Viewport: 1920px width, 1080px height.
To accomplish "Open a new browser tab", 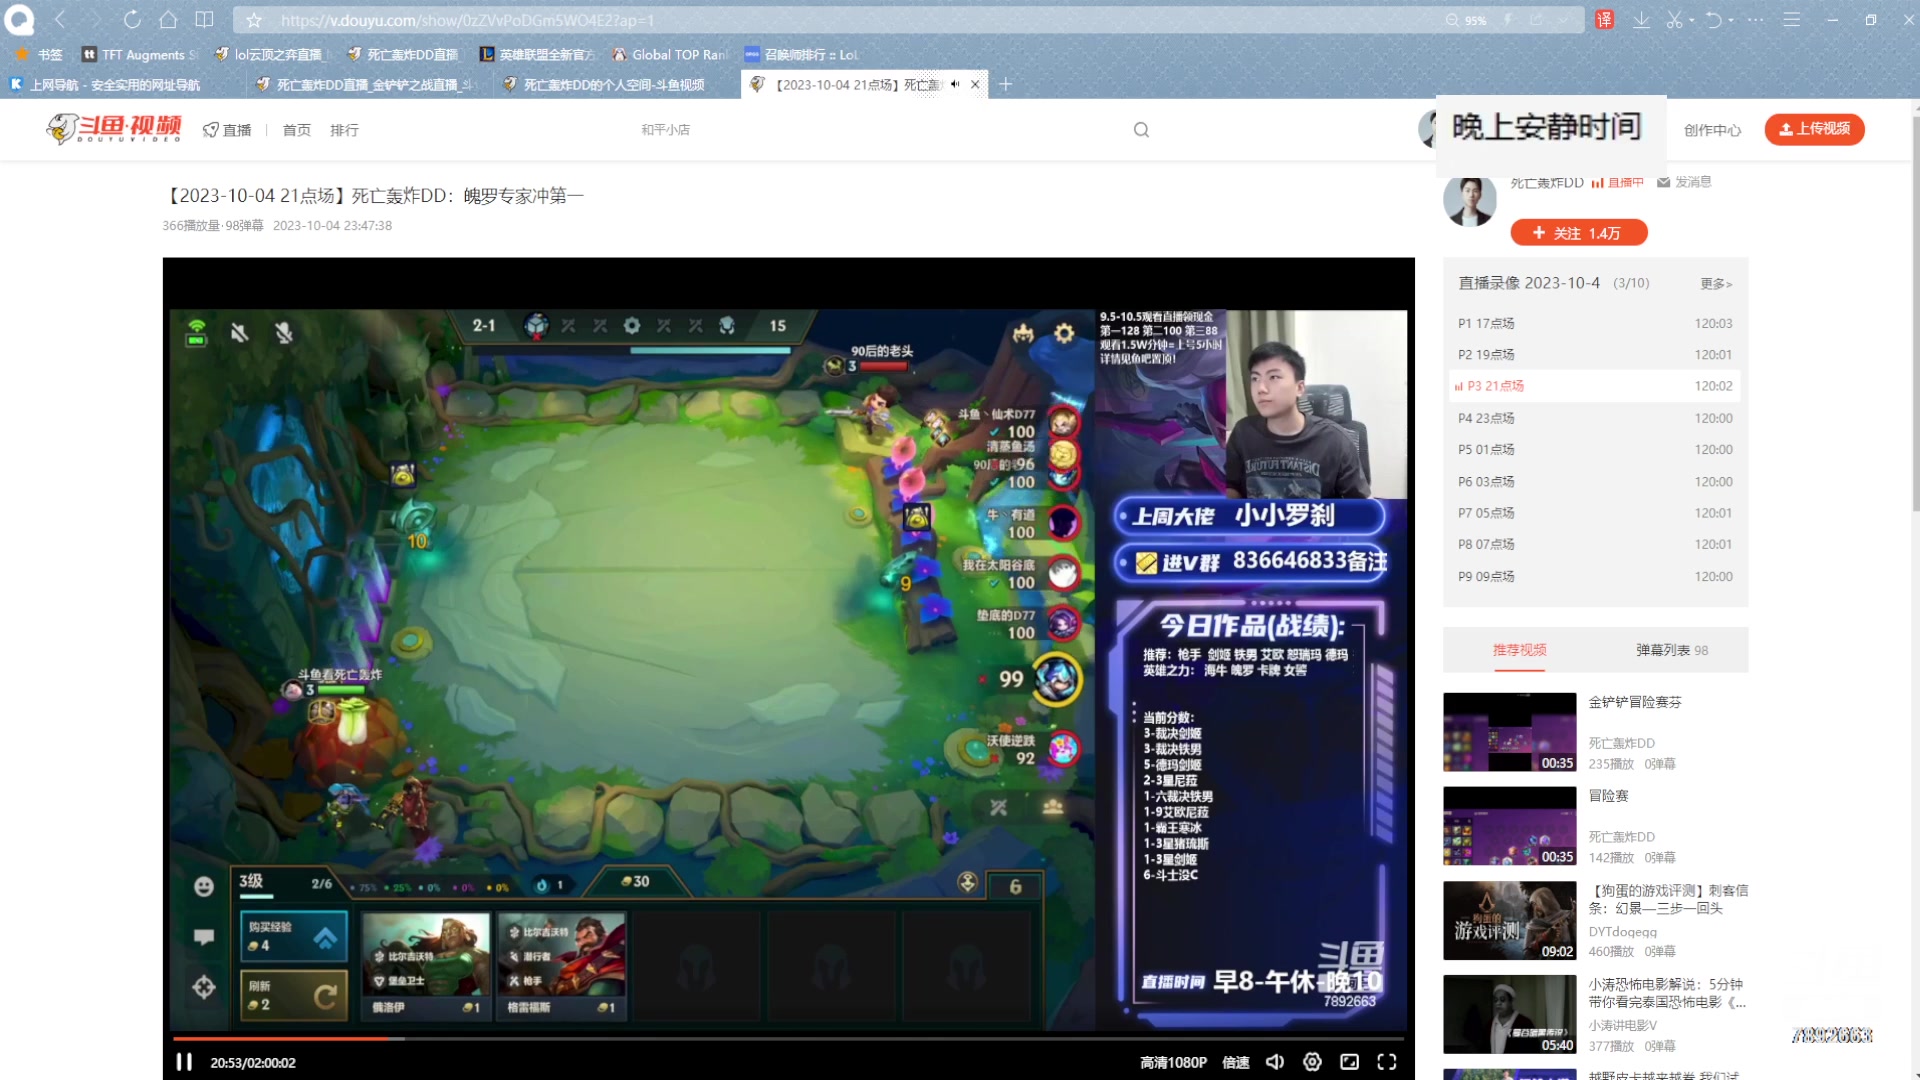I will (1005, 85).
